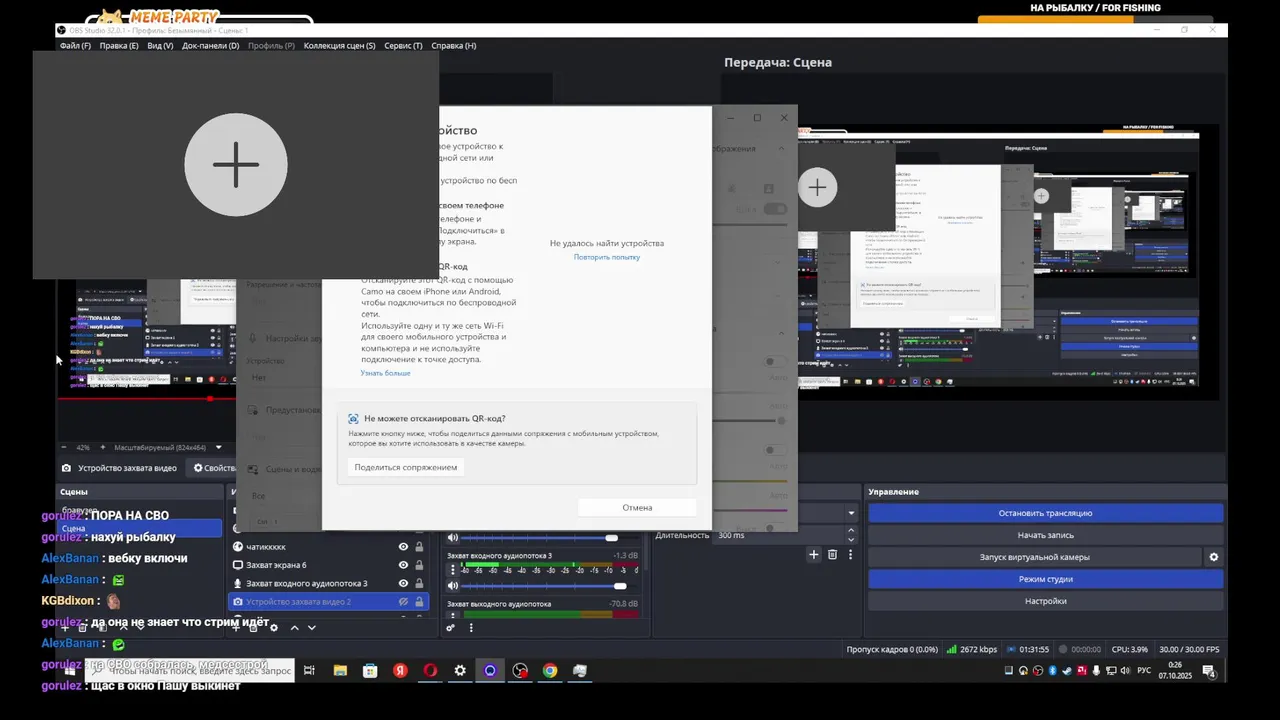
Task: Hide Захват входного аудиопотока 3 source
Action: [404, 583]
